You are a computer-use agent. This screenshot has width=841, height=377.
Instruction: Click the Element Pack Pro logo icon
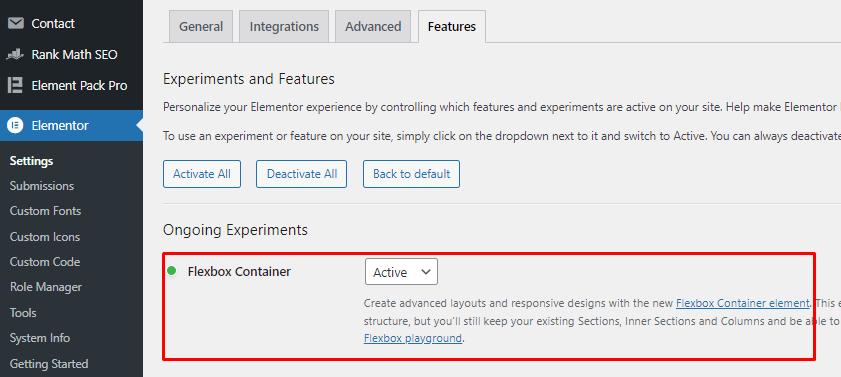(16, 85)
